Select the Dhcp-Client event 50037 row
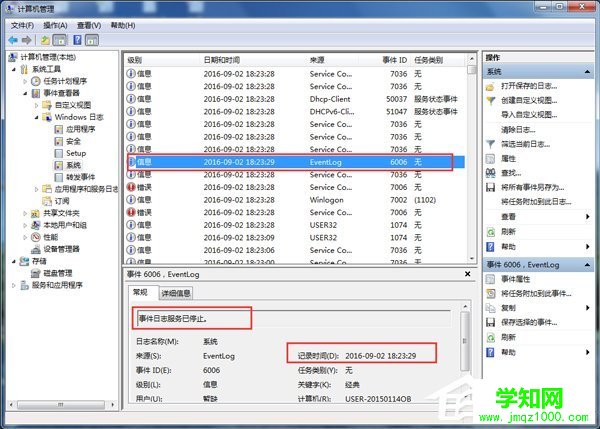The height and width of the screenshot is (429, 600). click(295, 99)
